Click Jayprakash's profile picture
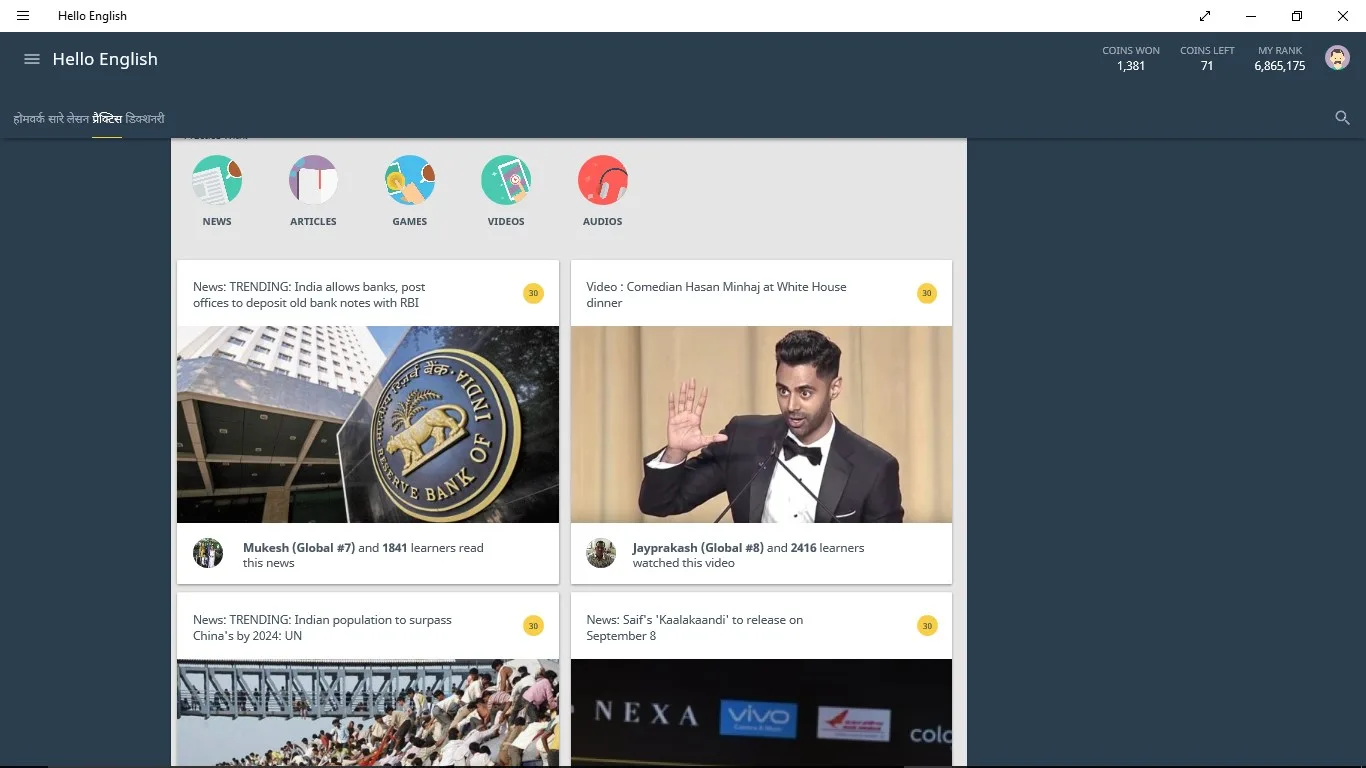 pyautogui.click(x=601, y=553)
